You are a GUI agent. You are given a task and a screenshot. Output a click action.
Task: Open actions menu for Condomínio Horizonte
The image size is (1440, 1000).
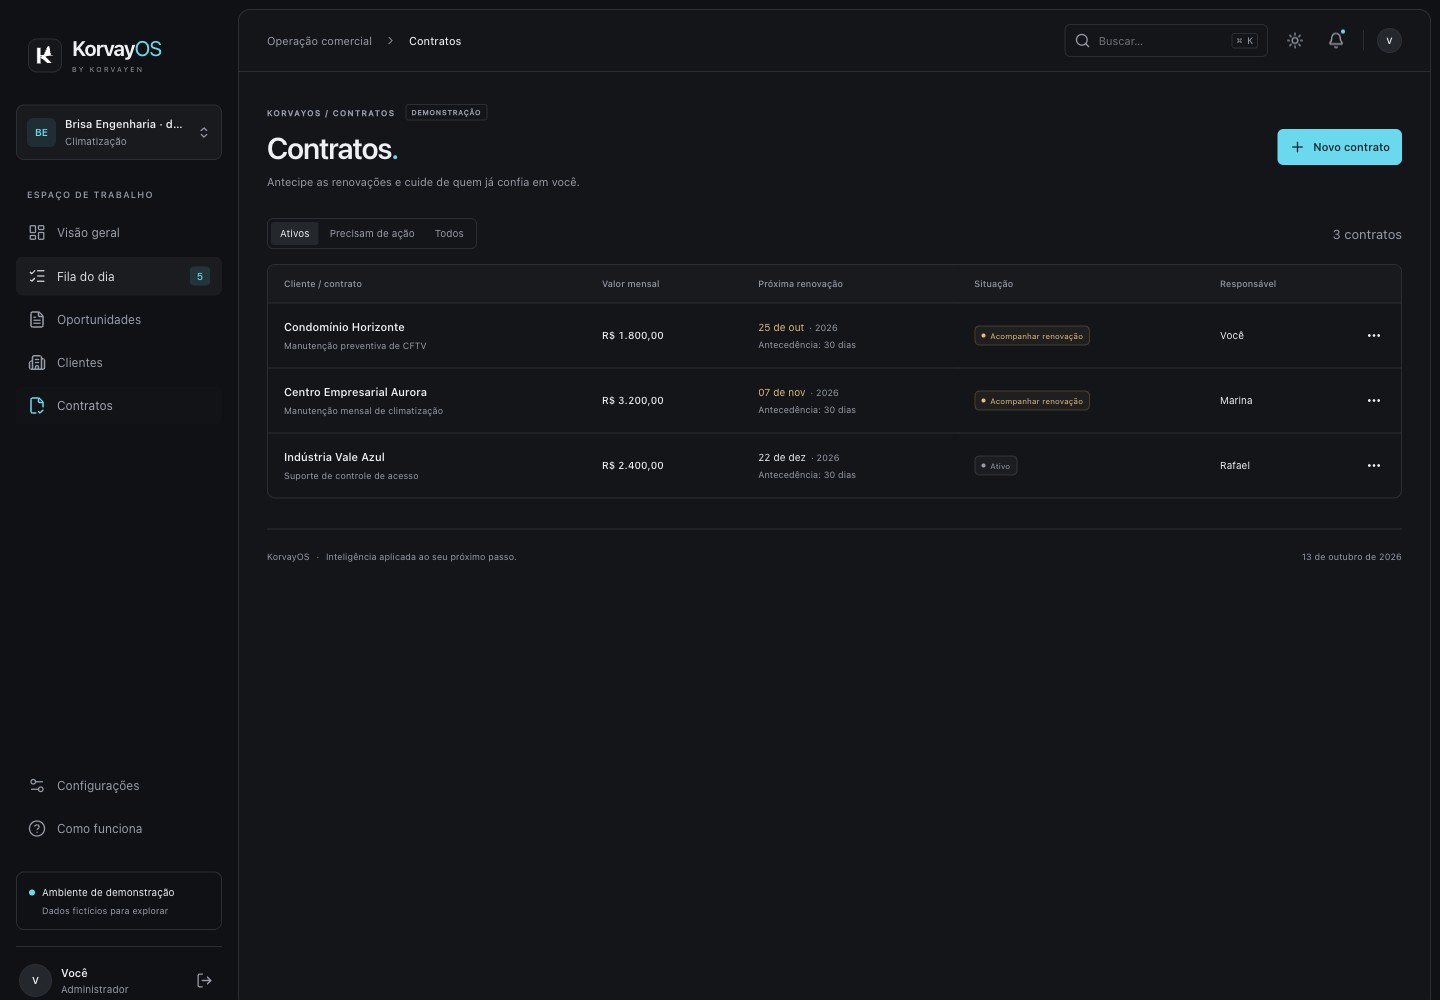(x=1374, y=336)
